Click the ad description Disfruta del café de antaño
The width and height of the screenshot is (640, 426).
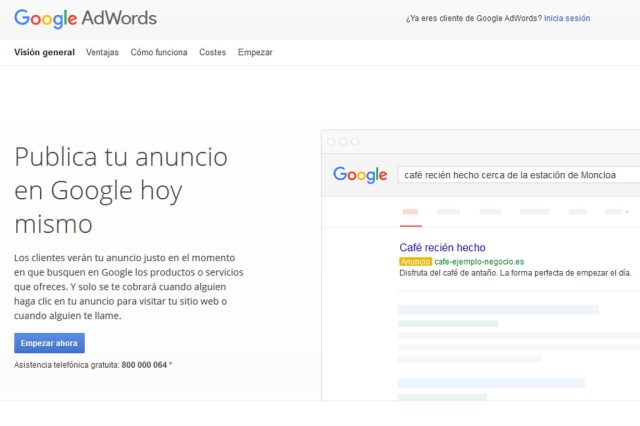515,273
